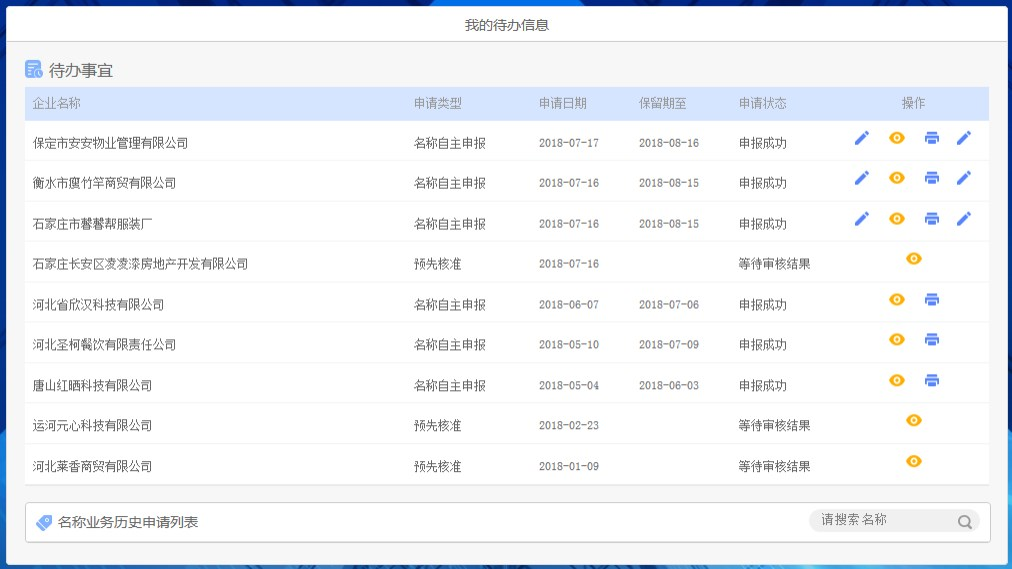Screen dimensions: 1012x569
Task: View the 运河元心科技有限公司 application details
Action: click(x=913, y=421)
